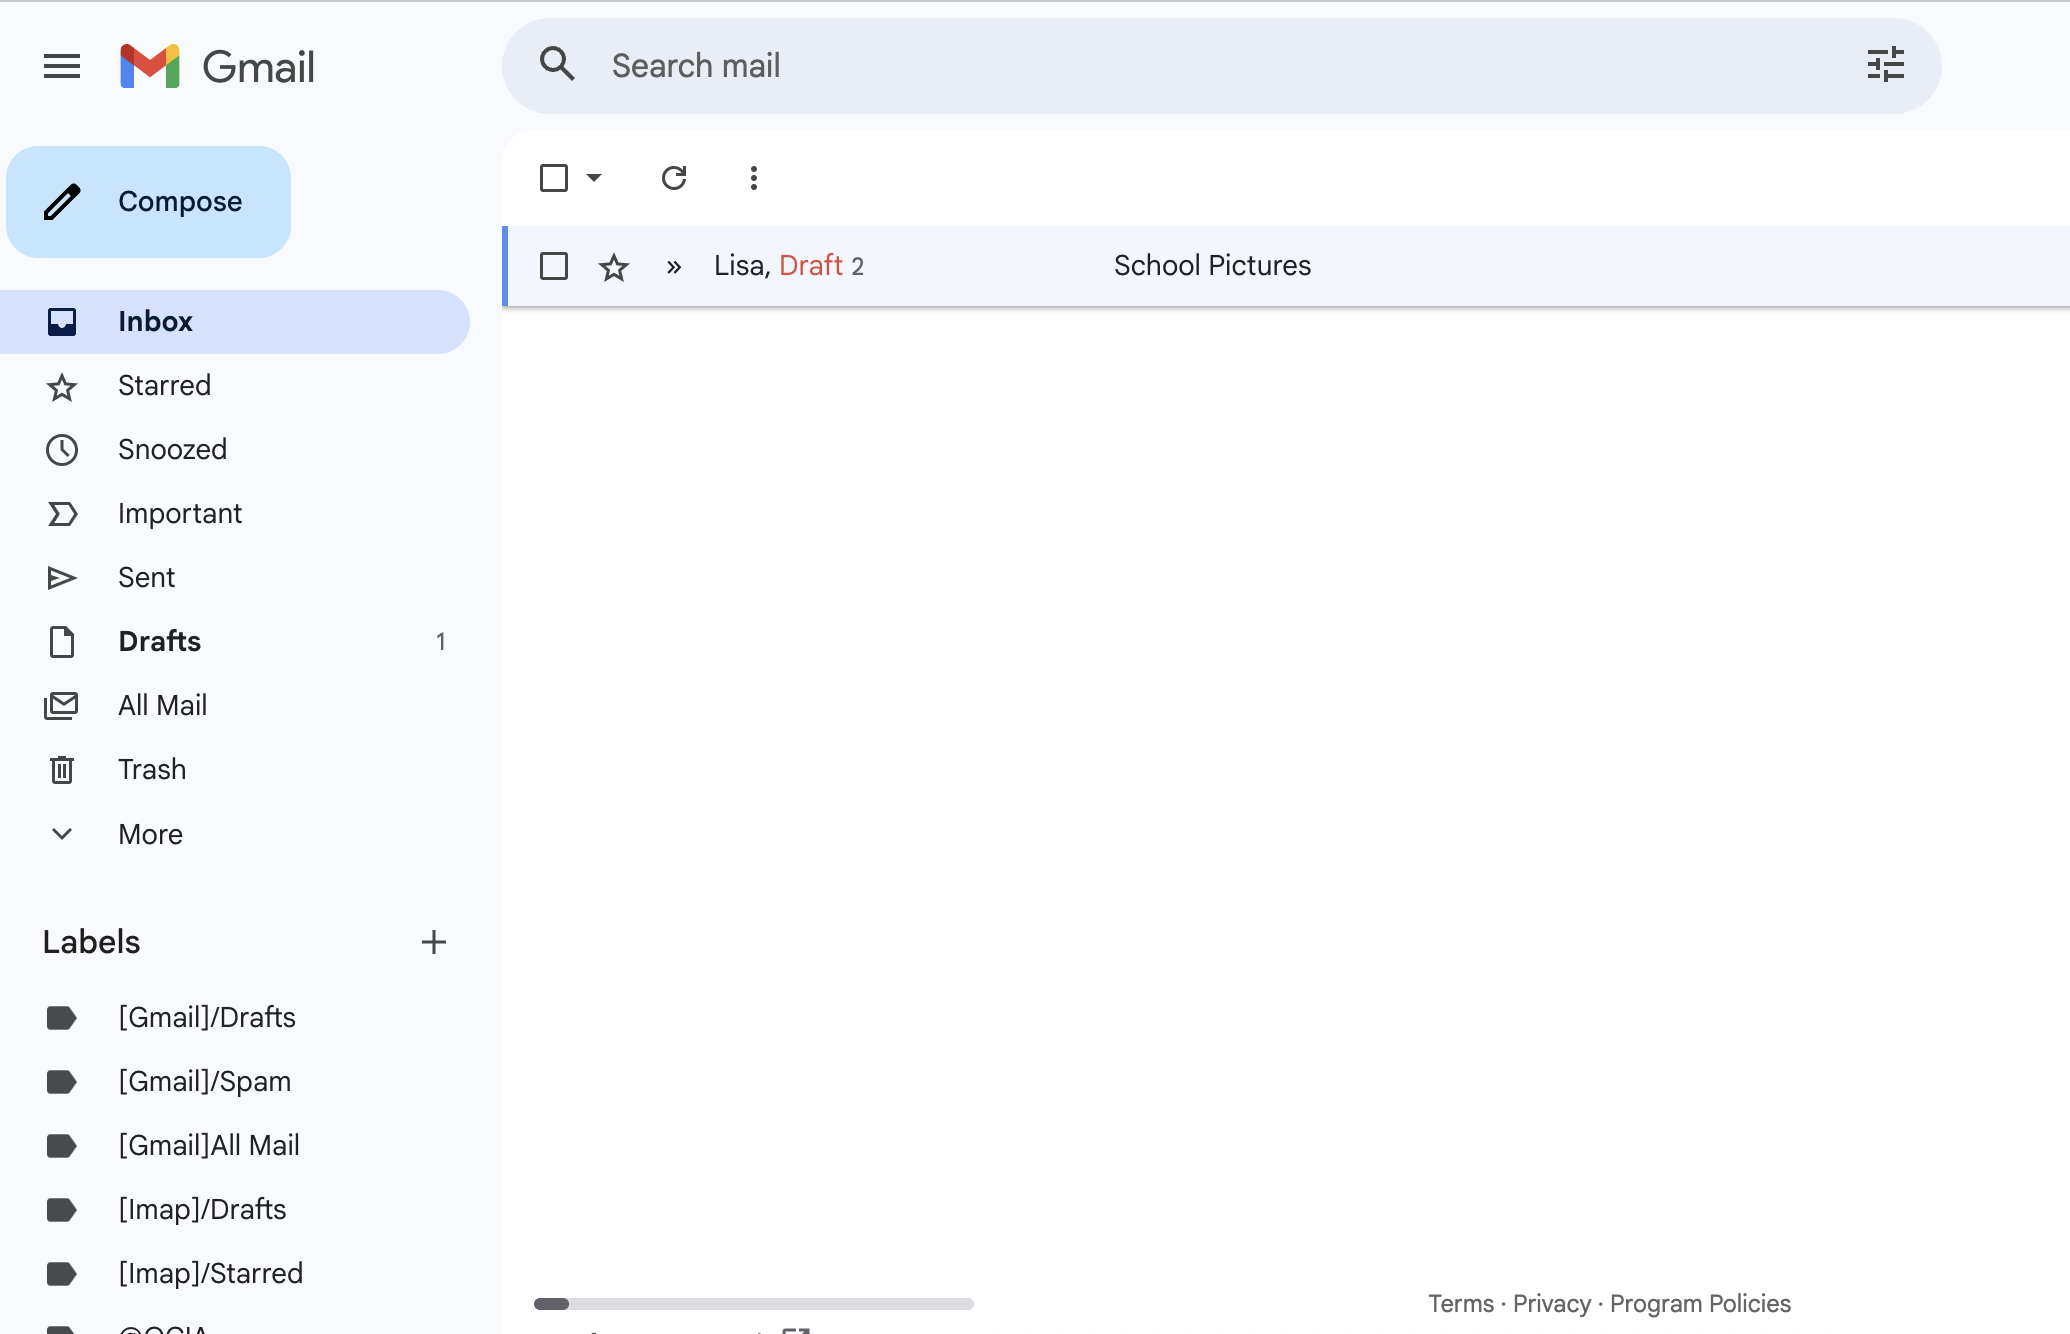Tick the School Pictures email checkbox
The width and height of the screenshot is (2070, 1334).
tap(554, 266)
